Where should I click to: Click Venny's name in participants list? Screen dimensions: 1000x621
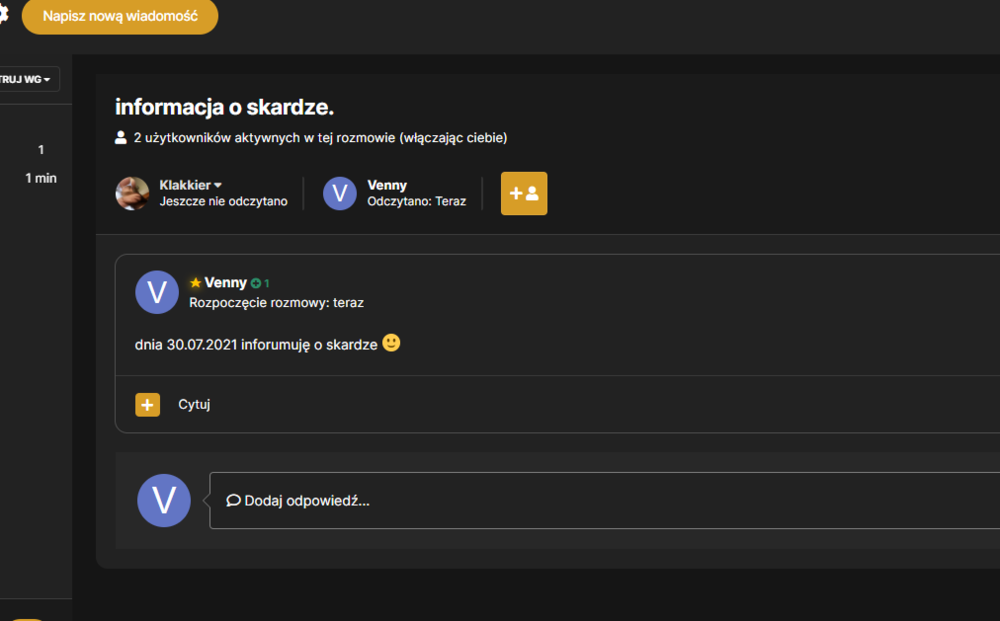coord(387,185)
